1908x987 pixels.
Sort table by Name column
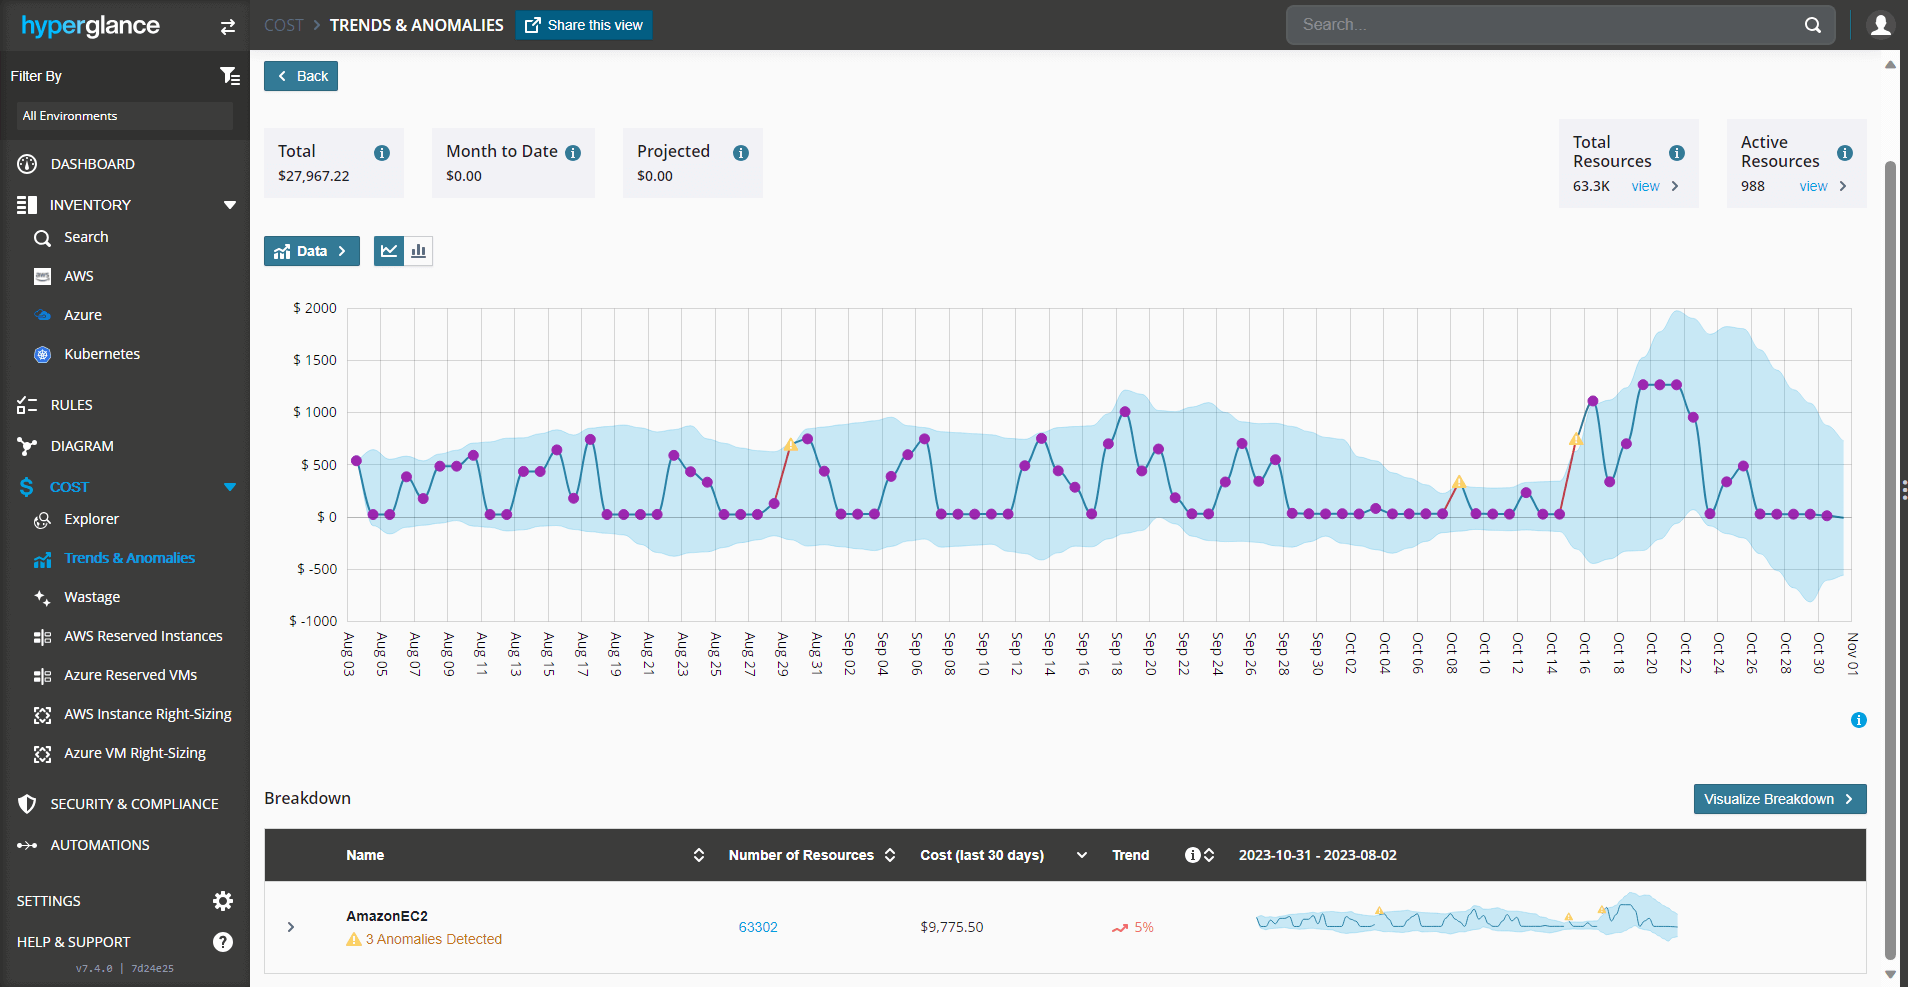[x=699, y=855]
